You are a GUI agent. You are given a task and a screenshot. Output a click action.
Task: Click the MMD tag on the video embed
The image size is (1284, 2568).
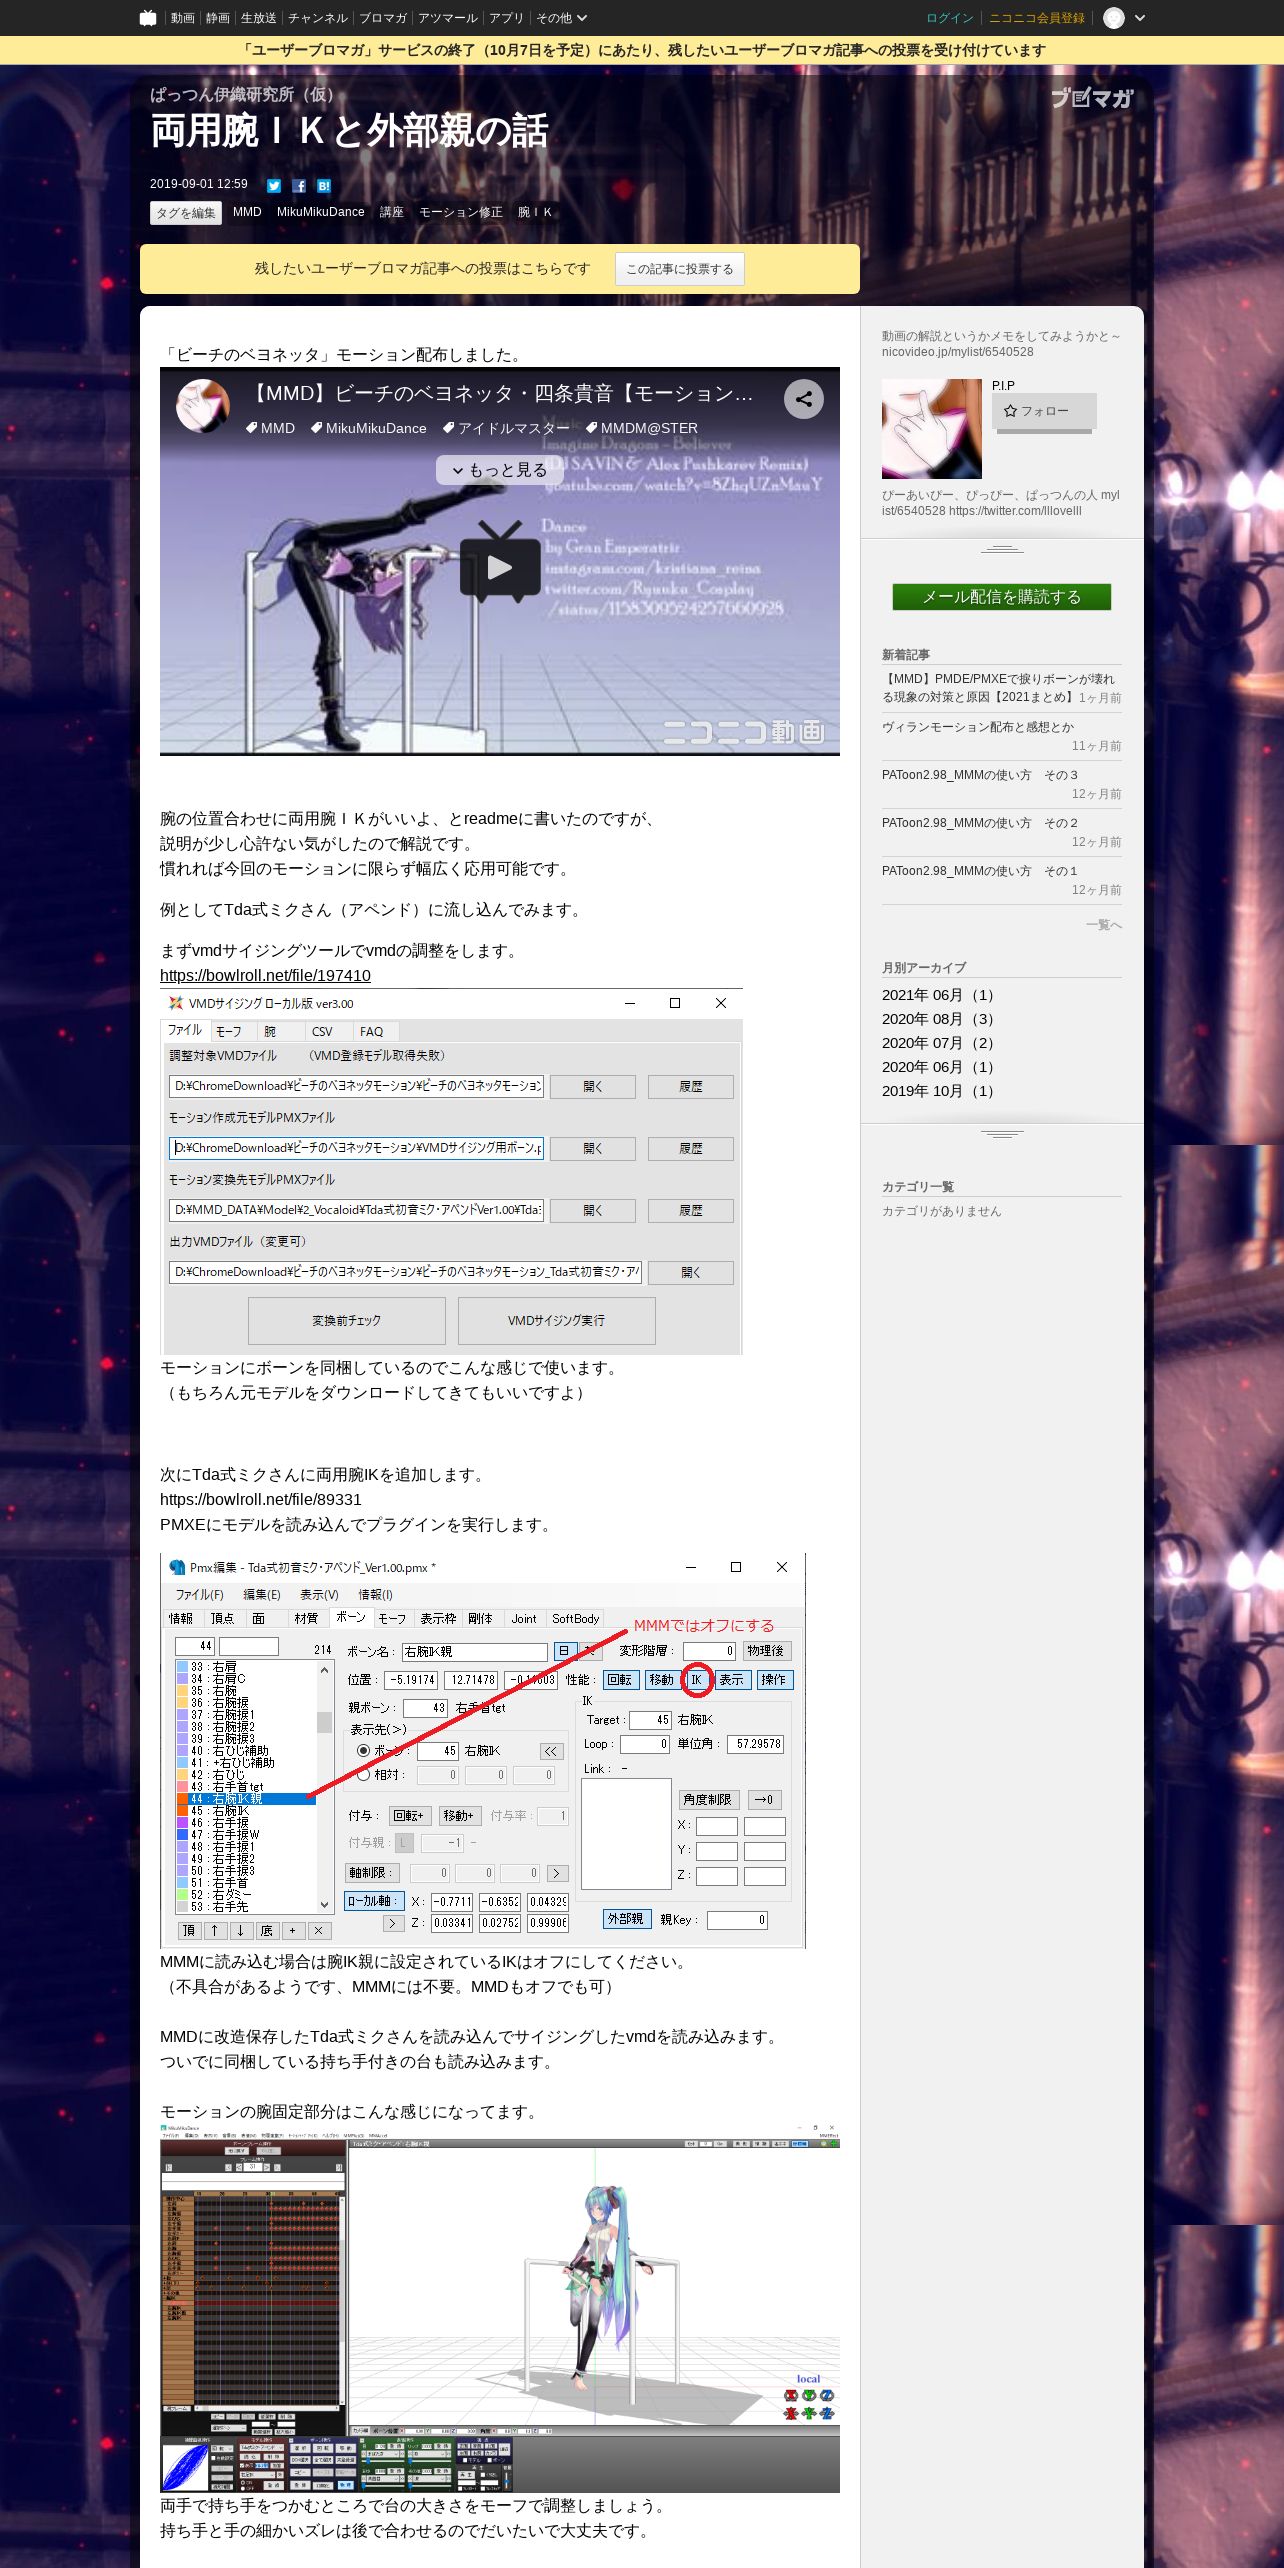[x=271, y=428]
